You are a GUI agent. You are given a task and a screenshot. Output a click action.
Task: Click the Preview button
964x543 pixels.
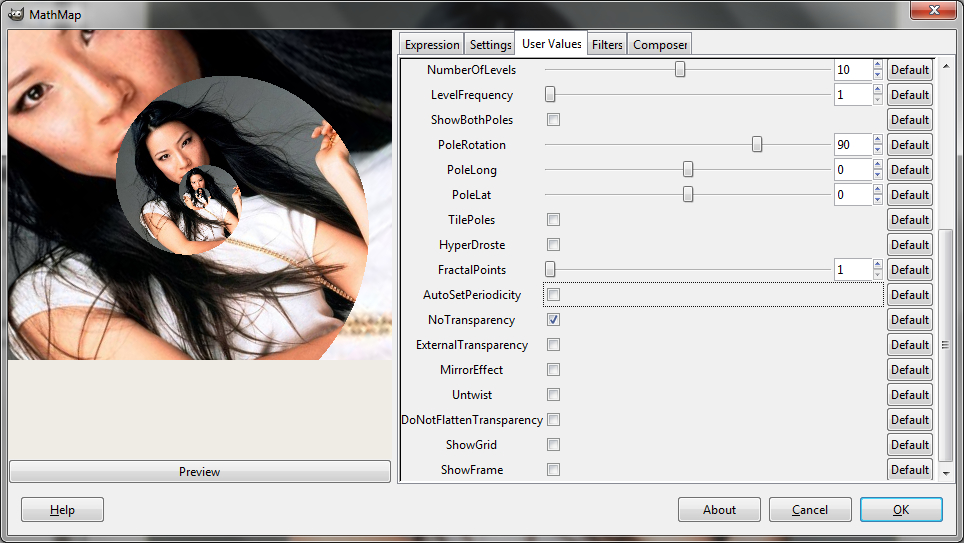(200, 472)
